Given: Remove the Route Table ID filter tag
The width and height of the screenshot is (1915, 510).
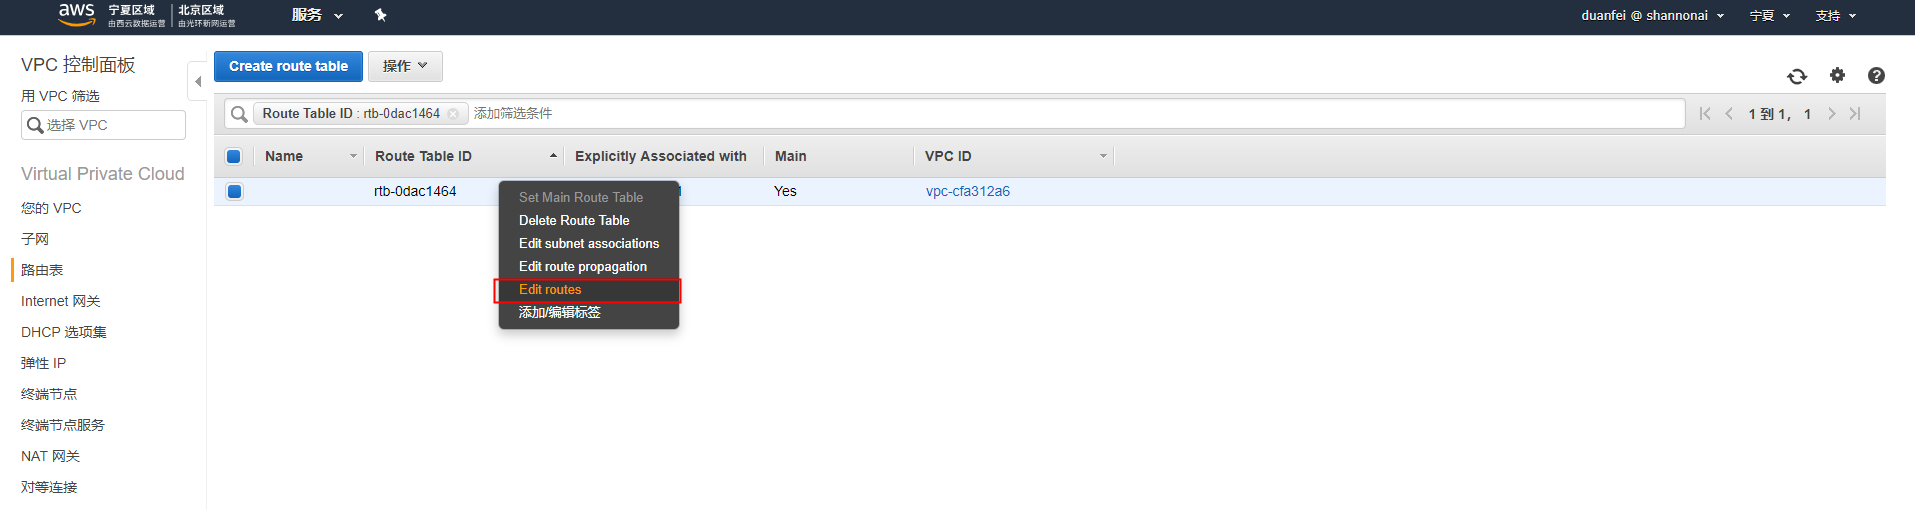Looking at the screenshot, I should coord(453,114).
